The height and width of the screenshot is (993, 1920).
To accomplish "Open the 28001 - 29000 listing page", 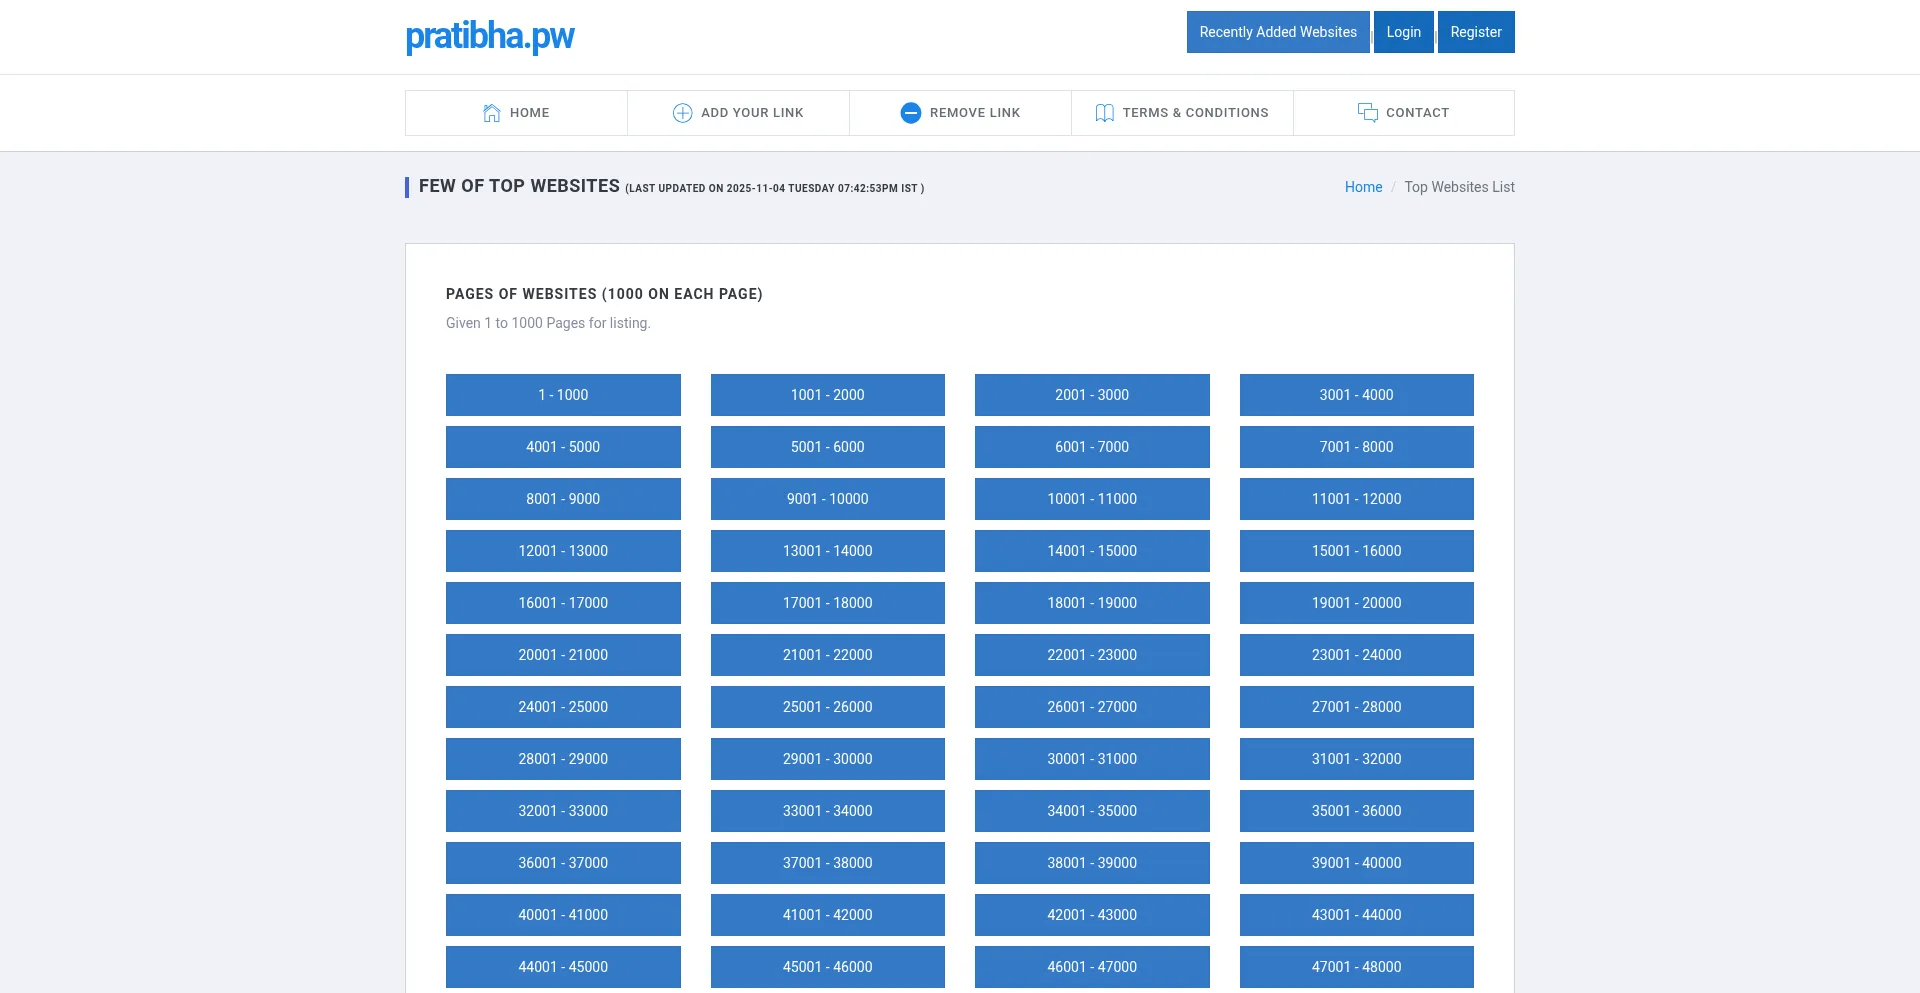I will [x=563, y=759].
